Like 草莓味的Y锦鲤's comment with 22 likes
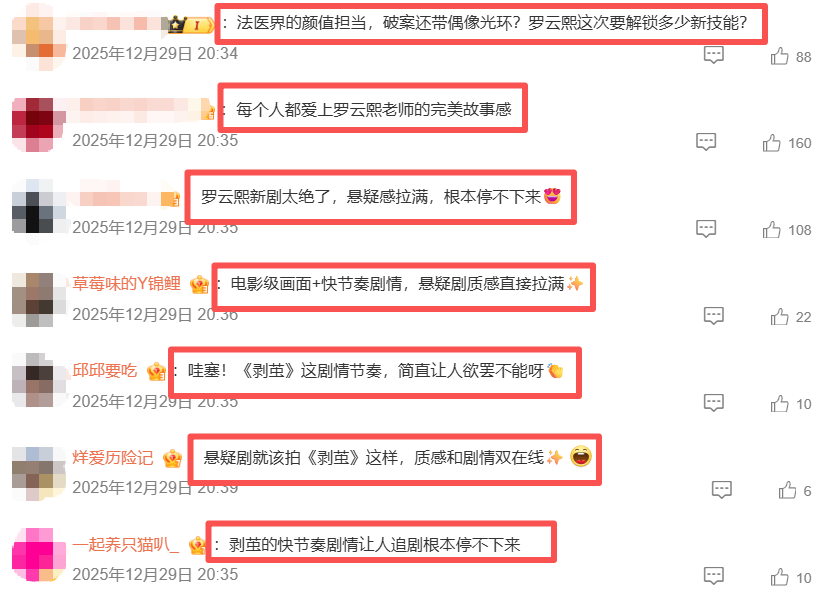Image resolution: width=837 pixels, height=600 pixels. click(x=779, y=317)
